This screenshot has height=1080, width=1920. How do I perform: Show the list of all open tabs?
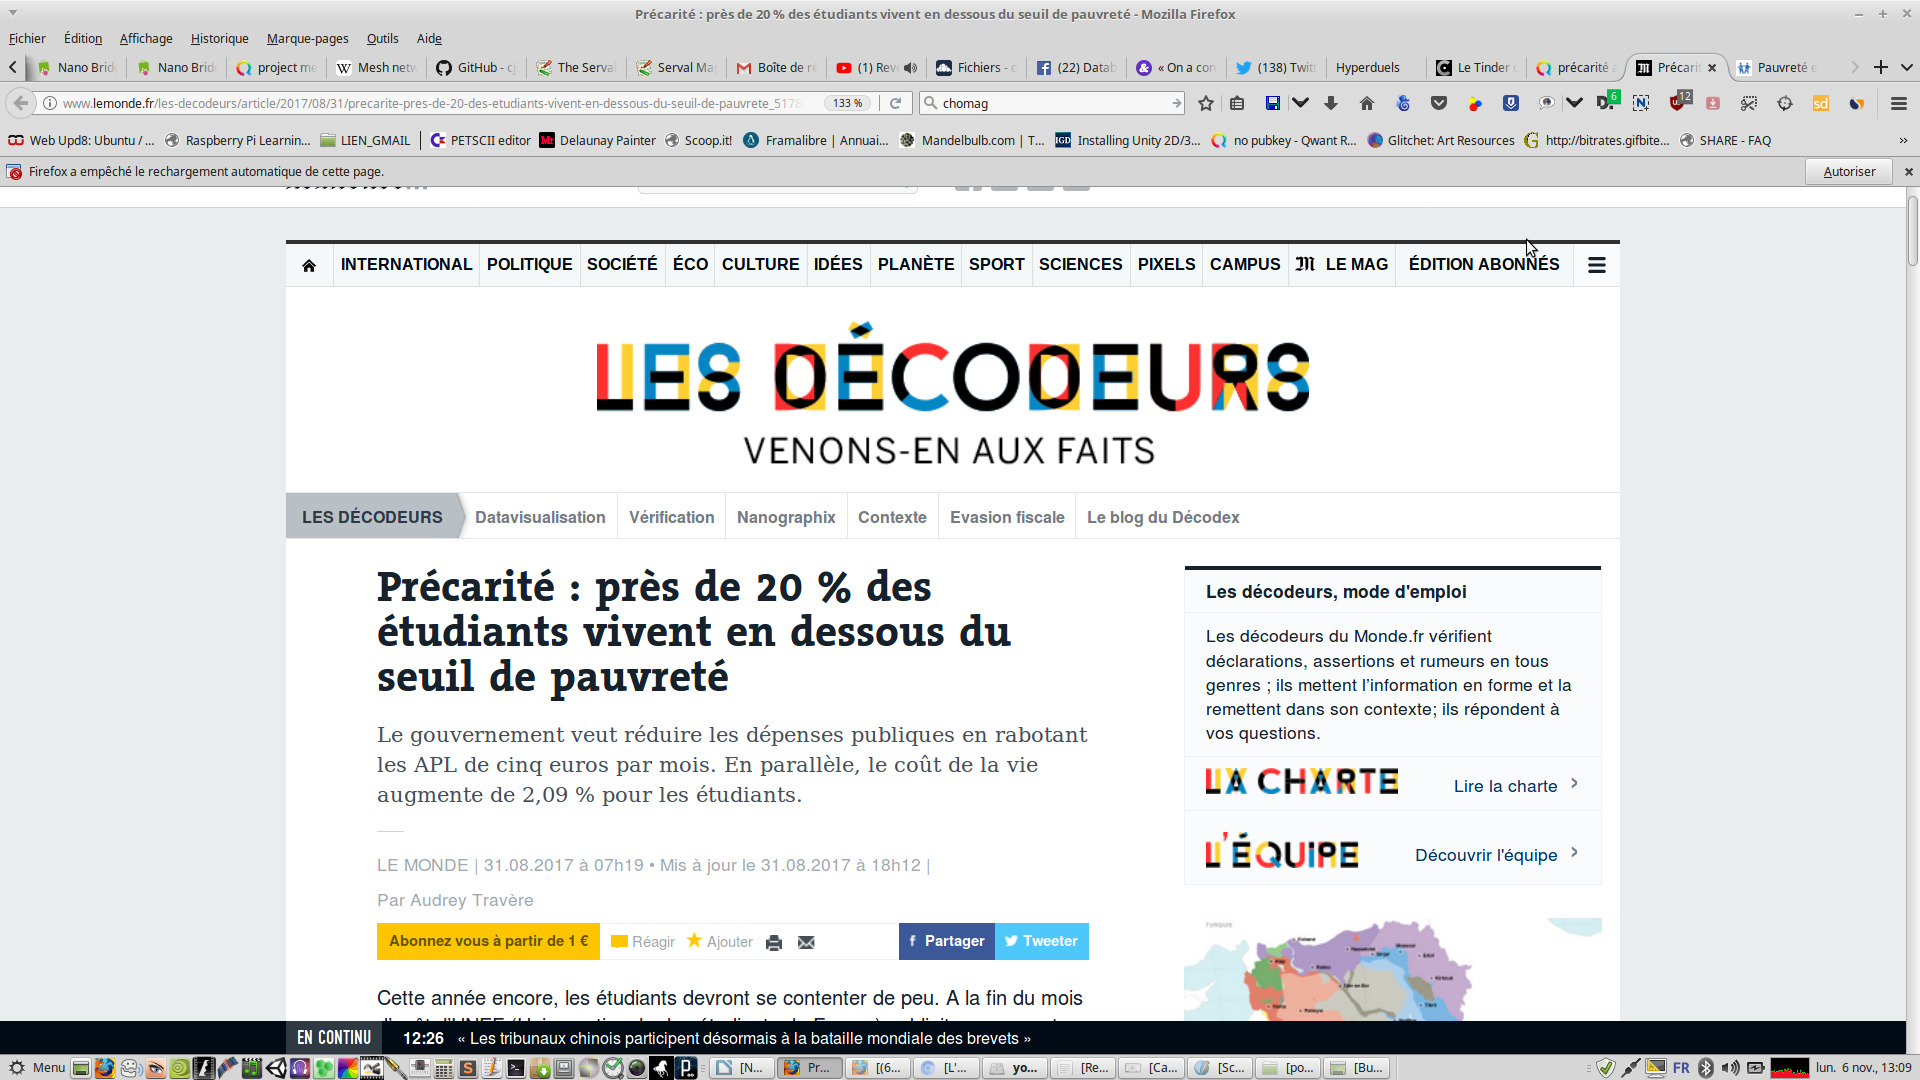[1907, 68]
